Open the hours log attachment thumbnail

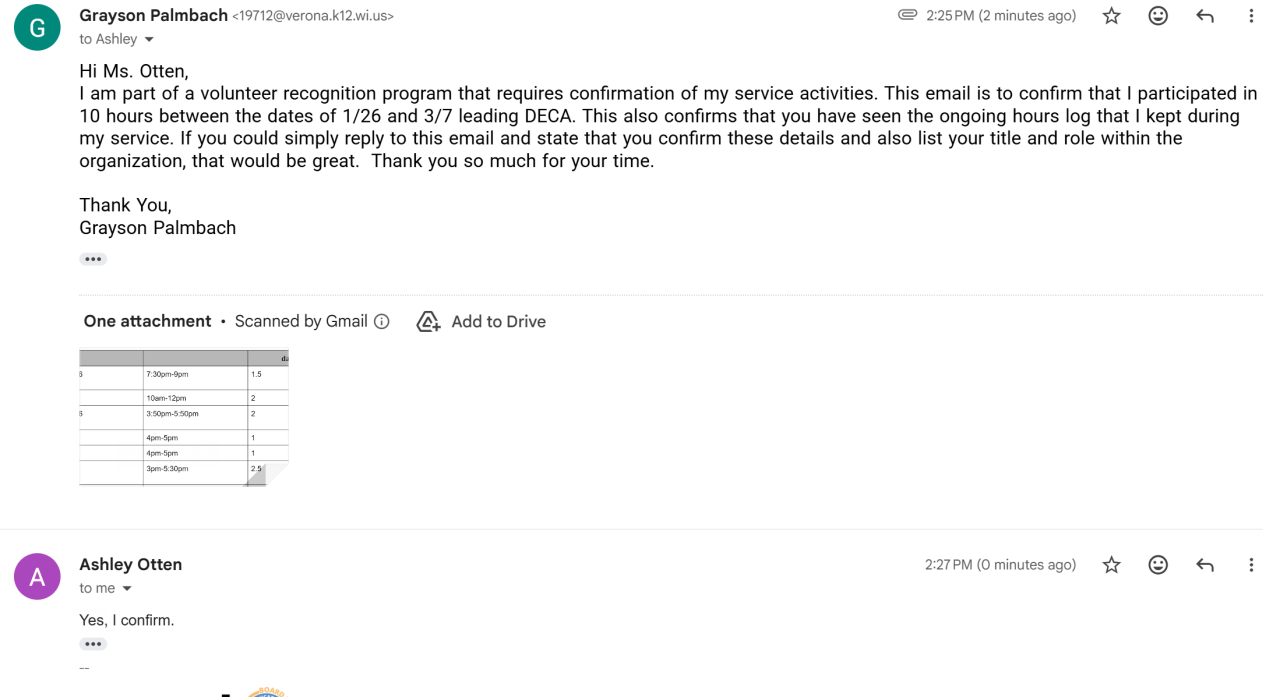(x=183, y=417)
